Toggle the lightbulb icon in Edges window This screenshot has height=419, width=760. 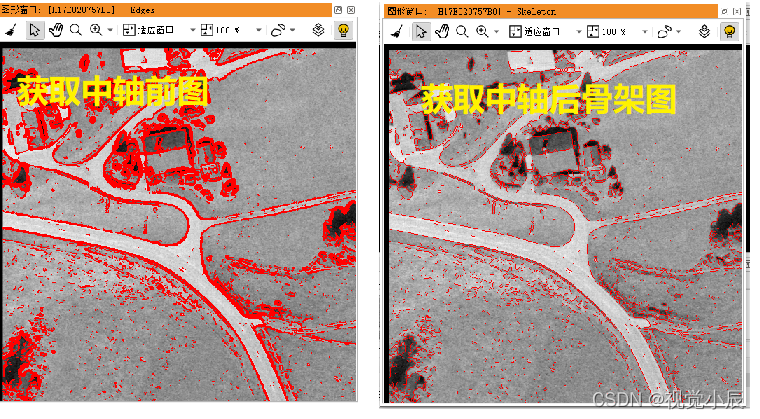click(343, 30)
